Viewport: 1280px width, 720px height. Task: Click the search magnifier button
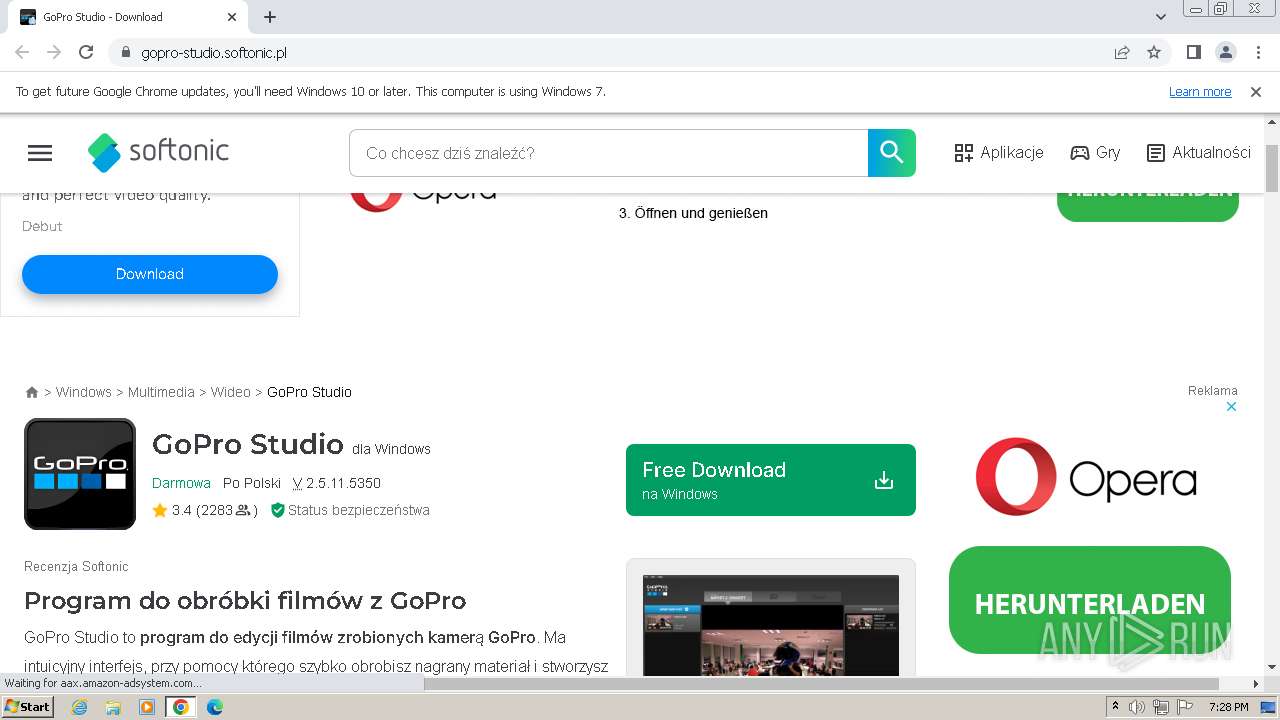891,153
